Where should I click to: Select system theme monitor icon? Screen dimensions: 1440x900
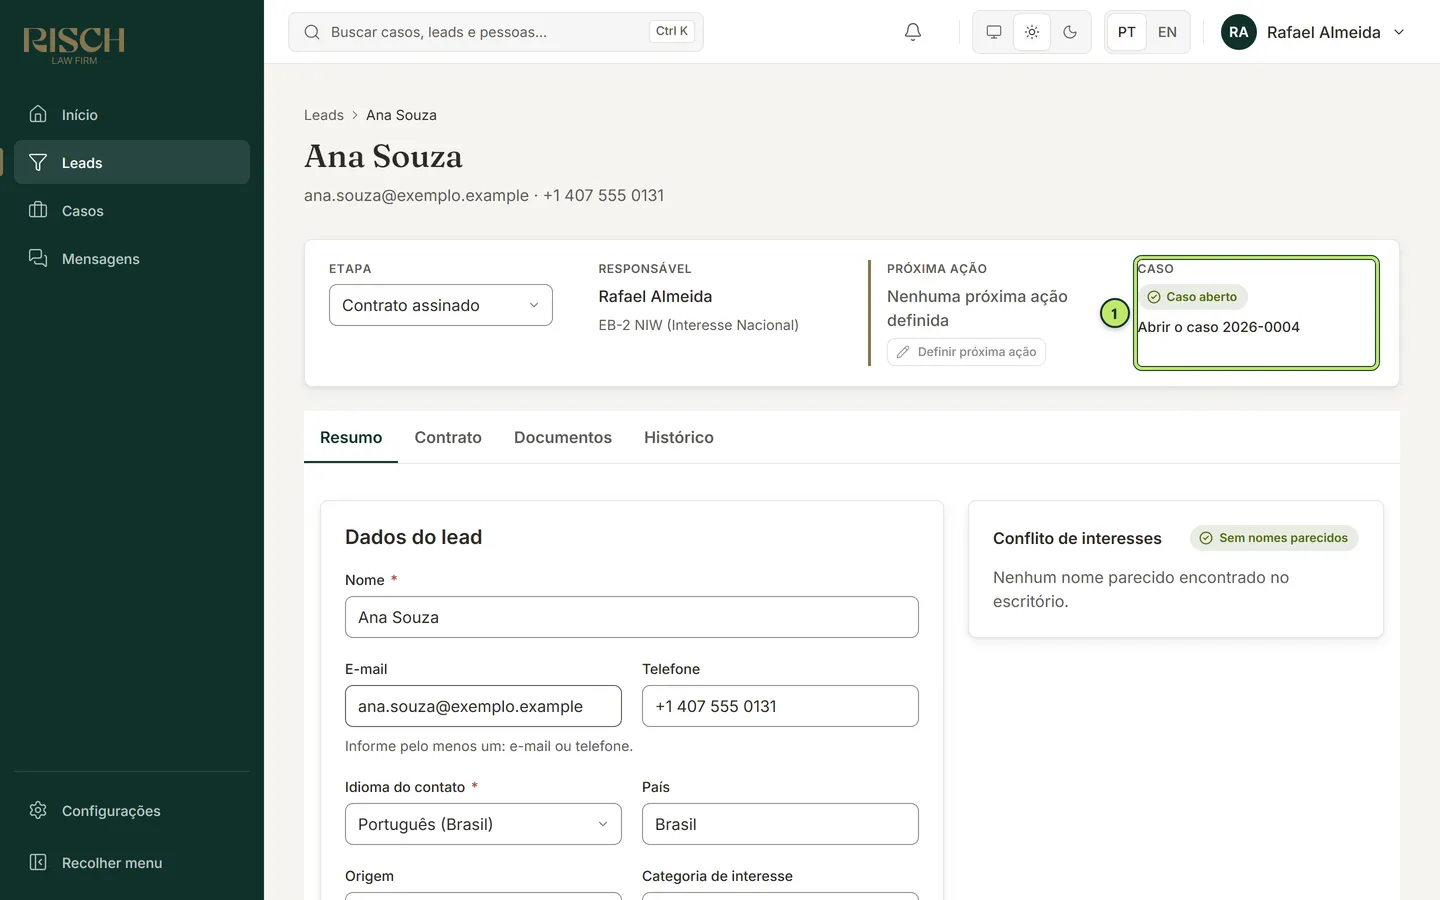(x=994, y=32)
